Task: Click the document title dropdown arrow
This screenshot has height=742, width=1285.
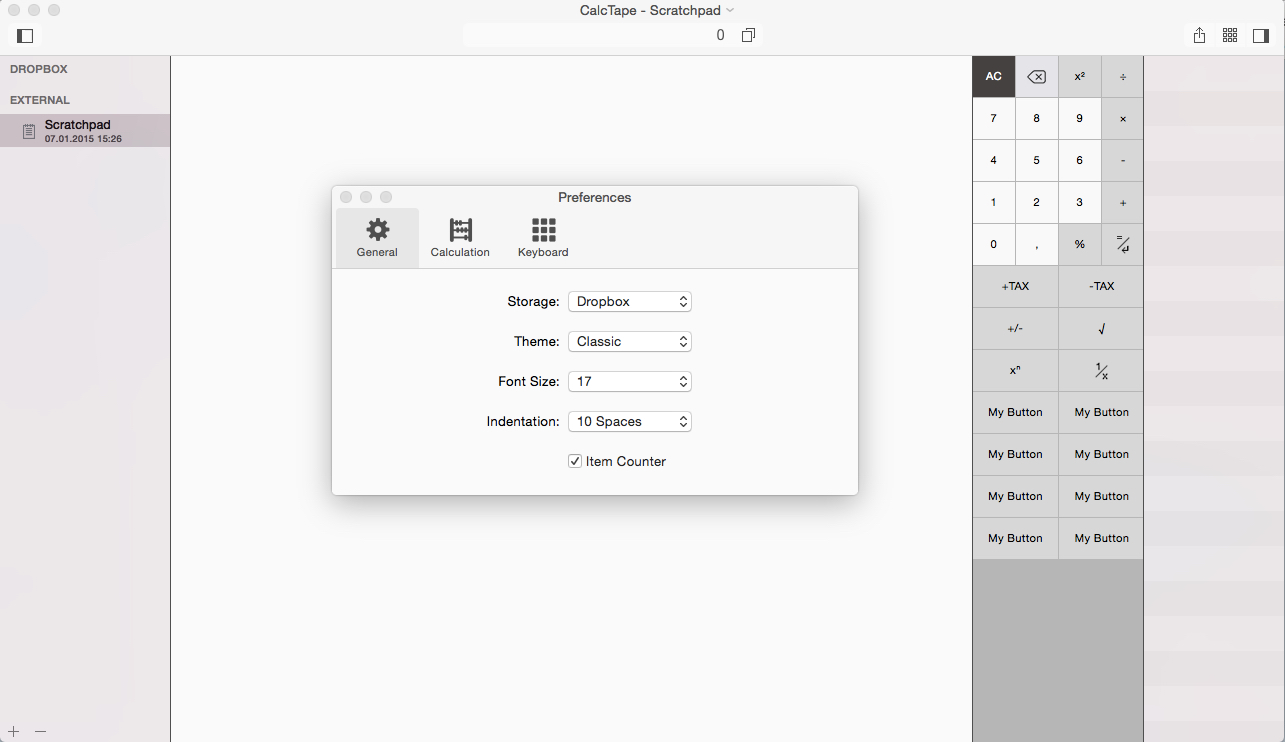Action: click(x=730, y=10)
